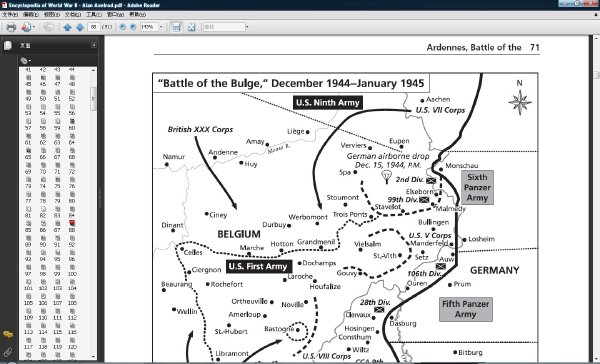Click the zoom in button

pos(133,27)
